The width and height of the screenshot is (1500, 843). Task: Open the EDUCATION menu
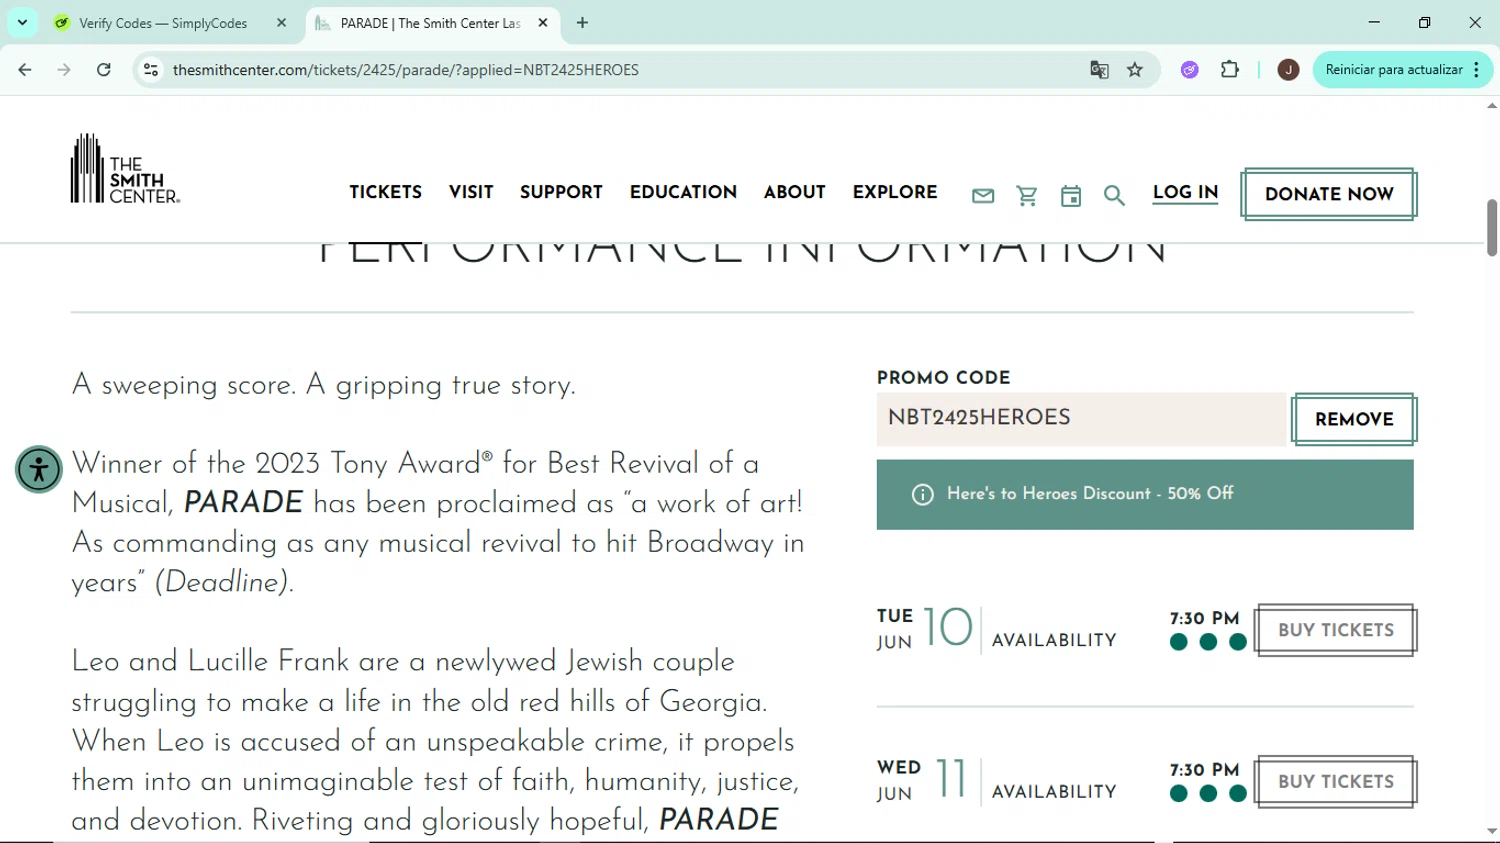coord(683,193)
